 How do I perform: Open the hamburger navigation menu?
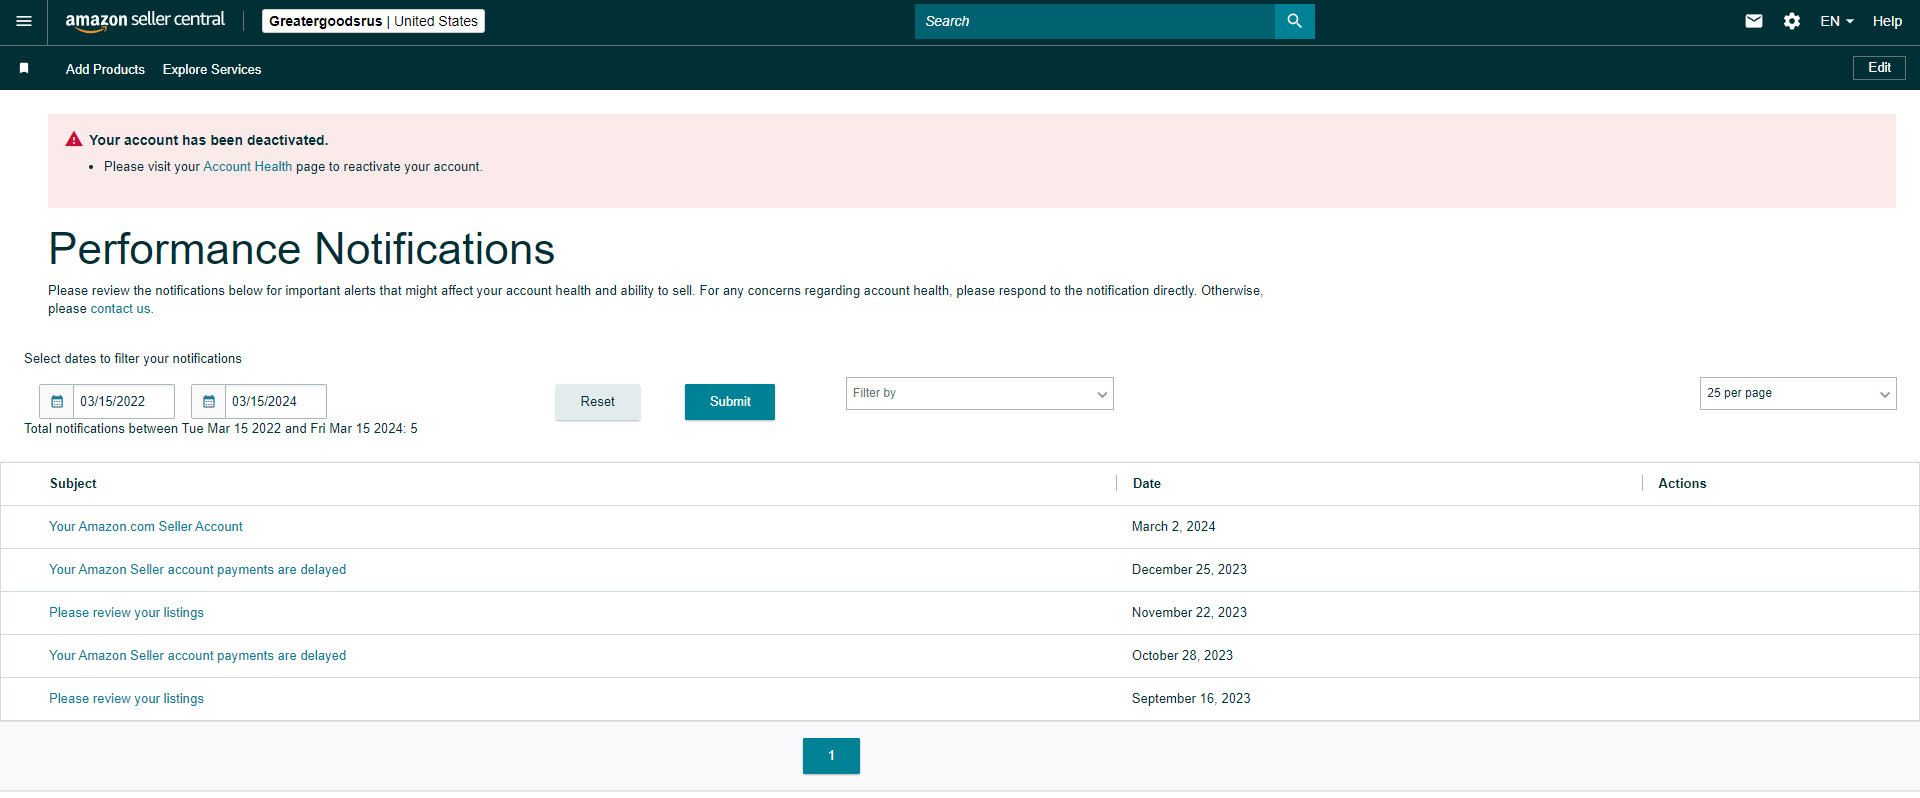[x=24, y=21]
